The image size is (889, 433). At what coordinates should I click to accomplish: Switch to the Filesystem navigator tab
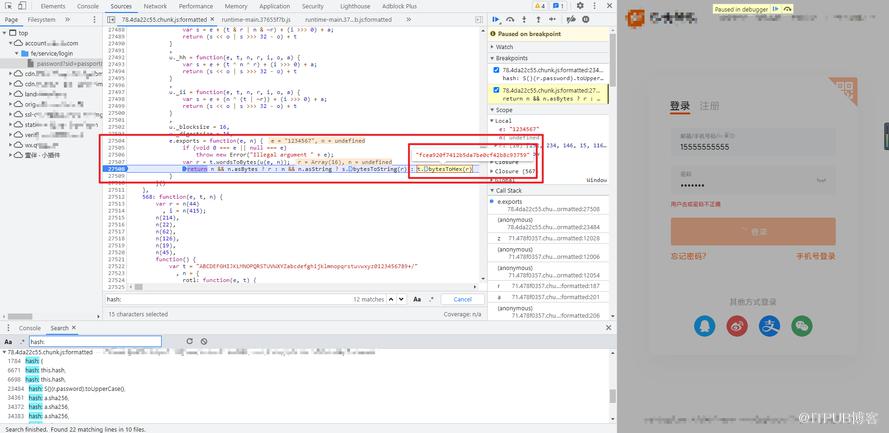pos(42,19)
